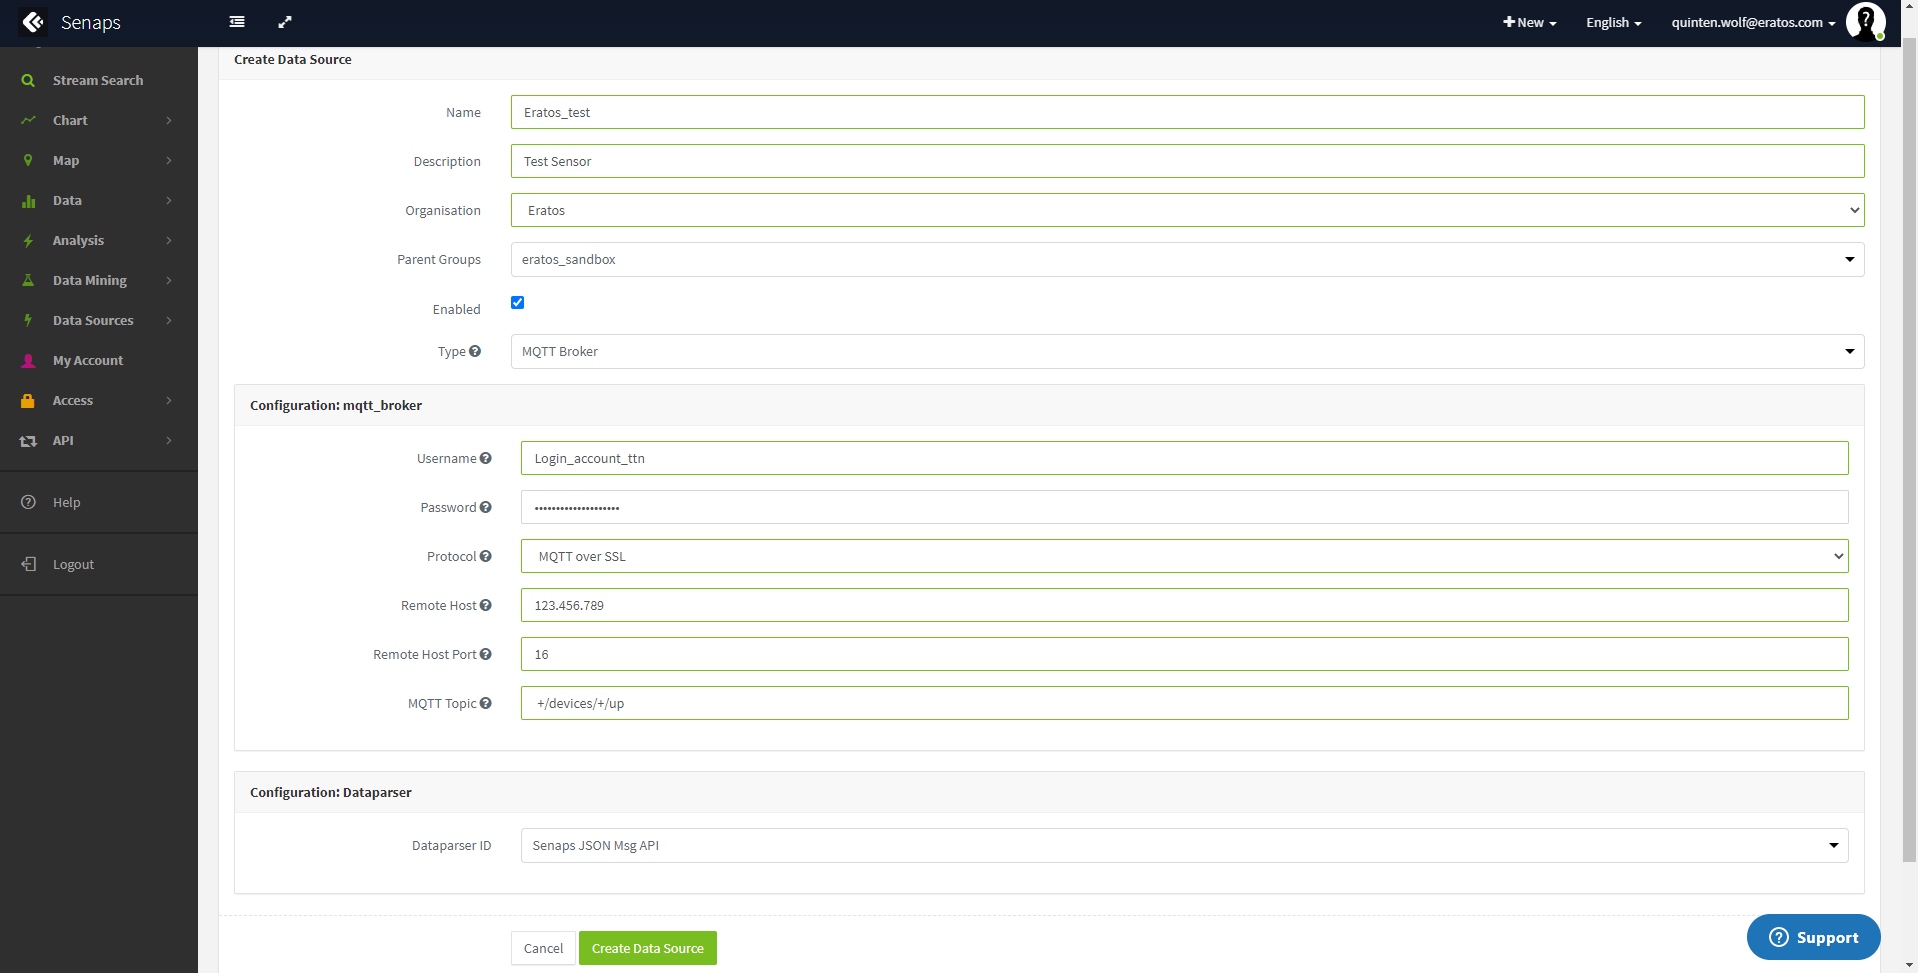Viewport: 1918px width, 973px height.
Task: Click into the MQTT Topic field
Action: pos(1184,703)
